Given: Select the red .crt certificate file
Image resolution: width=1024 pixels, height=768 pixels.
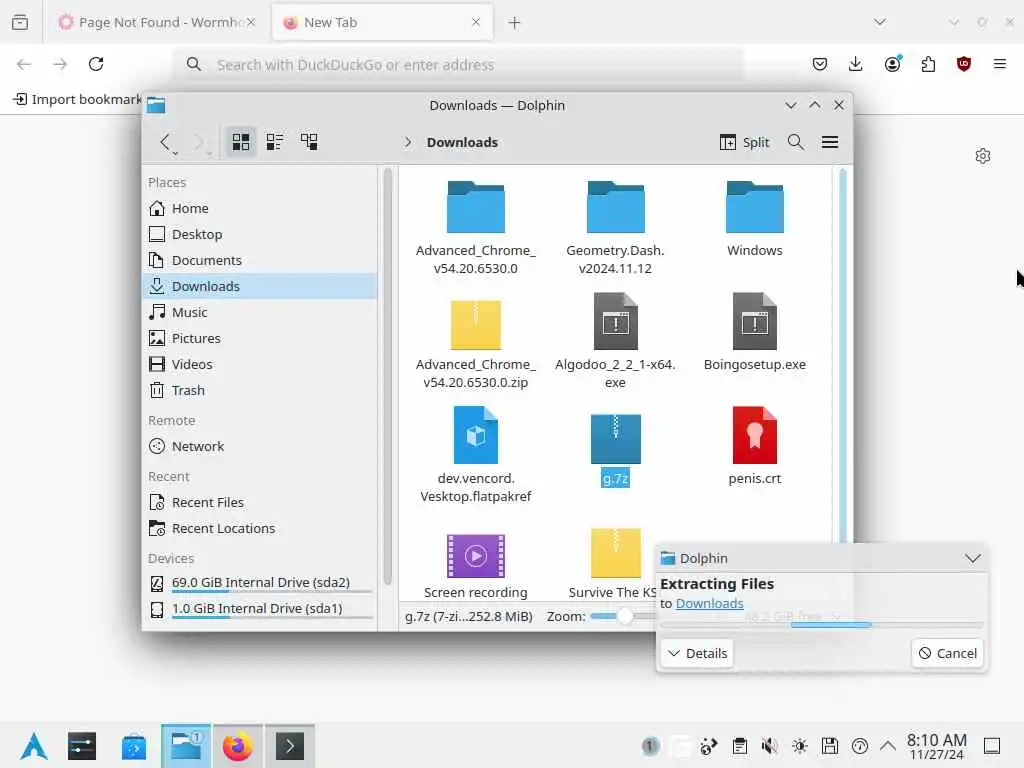Looking at the screenshot, I should [754, 447].
